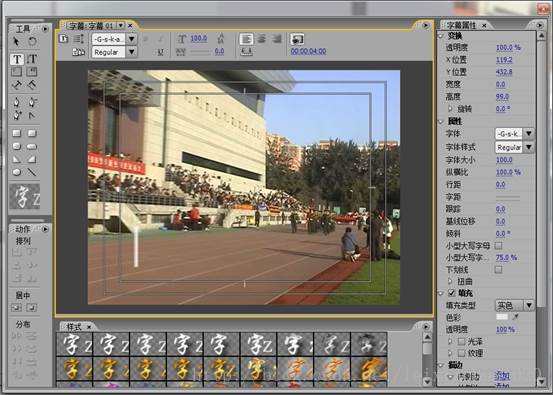Select the Line tool
Screen dimensions: 553x395
[32, 172]
